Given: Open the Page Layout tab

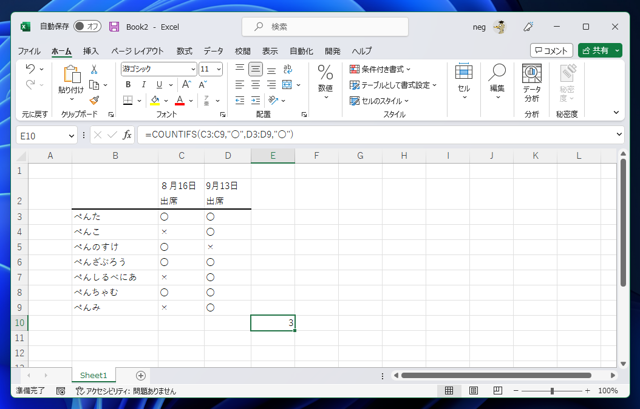Looking at the screenshot, I should [x=138, y=51].
